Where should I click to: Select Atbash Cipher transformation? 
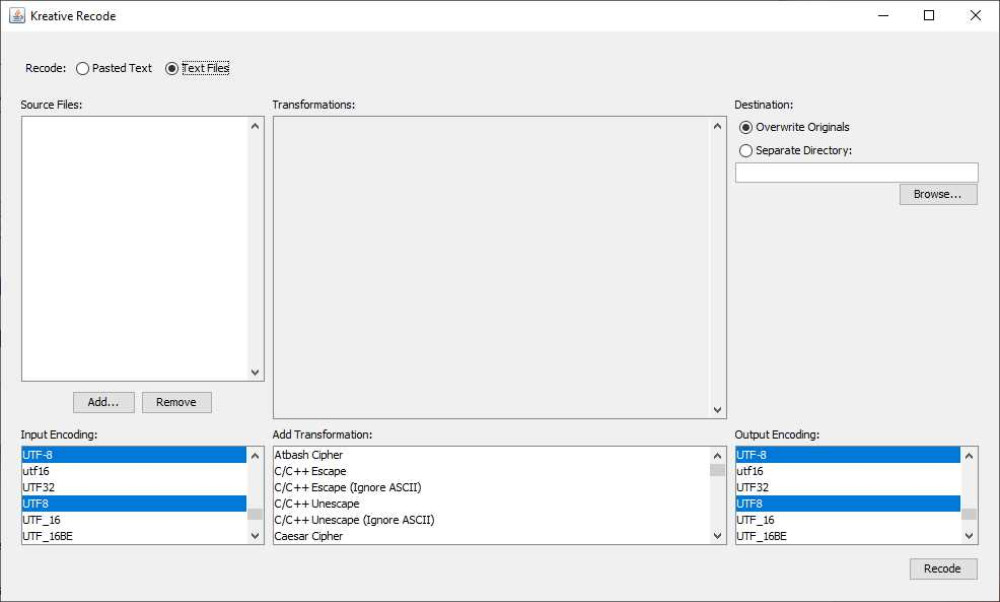(491, 455)
